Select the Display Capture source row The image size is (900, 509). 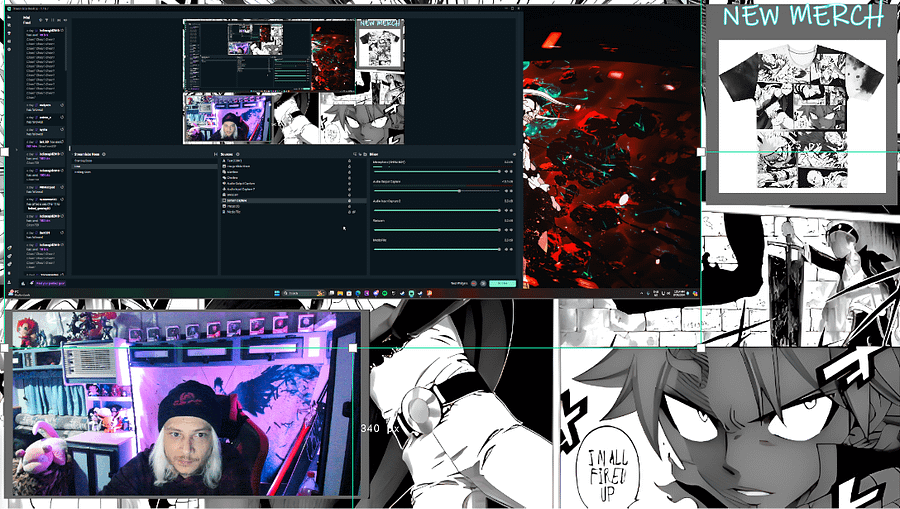point(293,201)
